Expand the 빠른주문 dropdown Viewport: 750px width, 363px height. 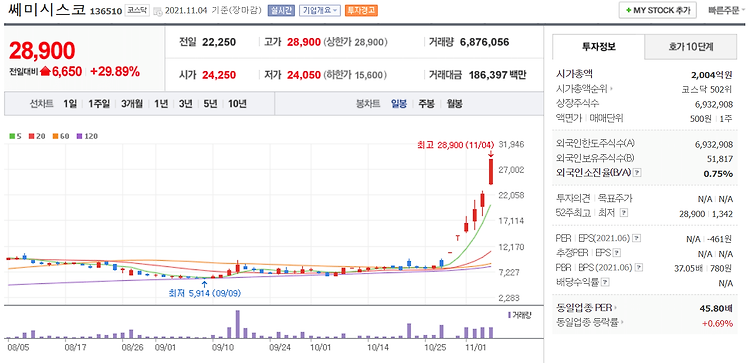pyautogui.click(x=727, y=11)
